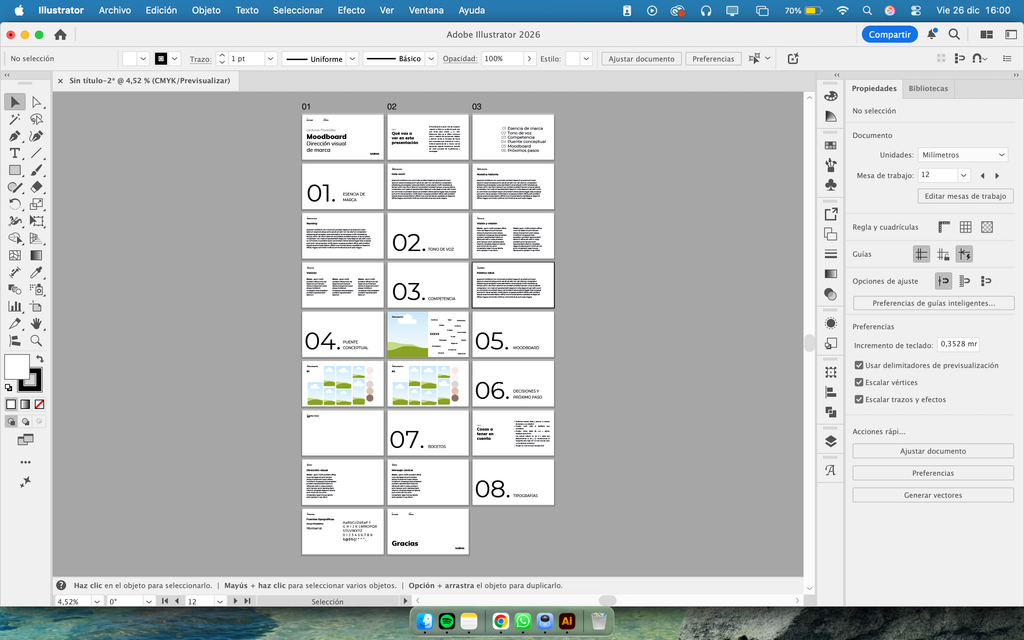Click the white Fill color swatch

(x=17, y=367)
